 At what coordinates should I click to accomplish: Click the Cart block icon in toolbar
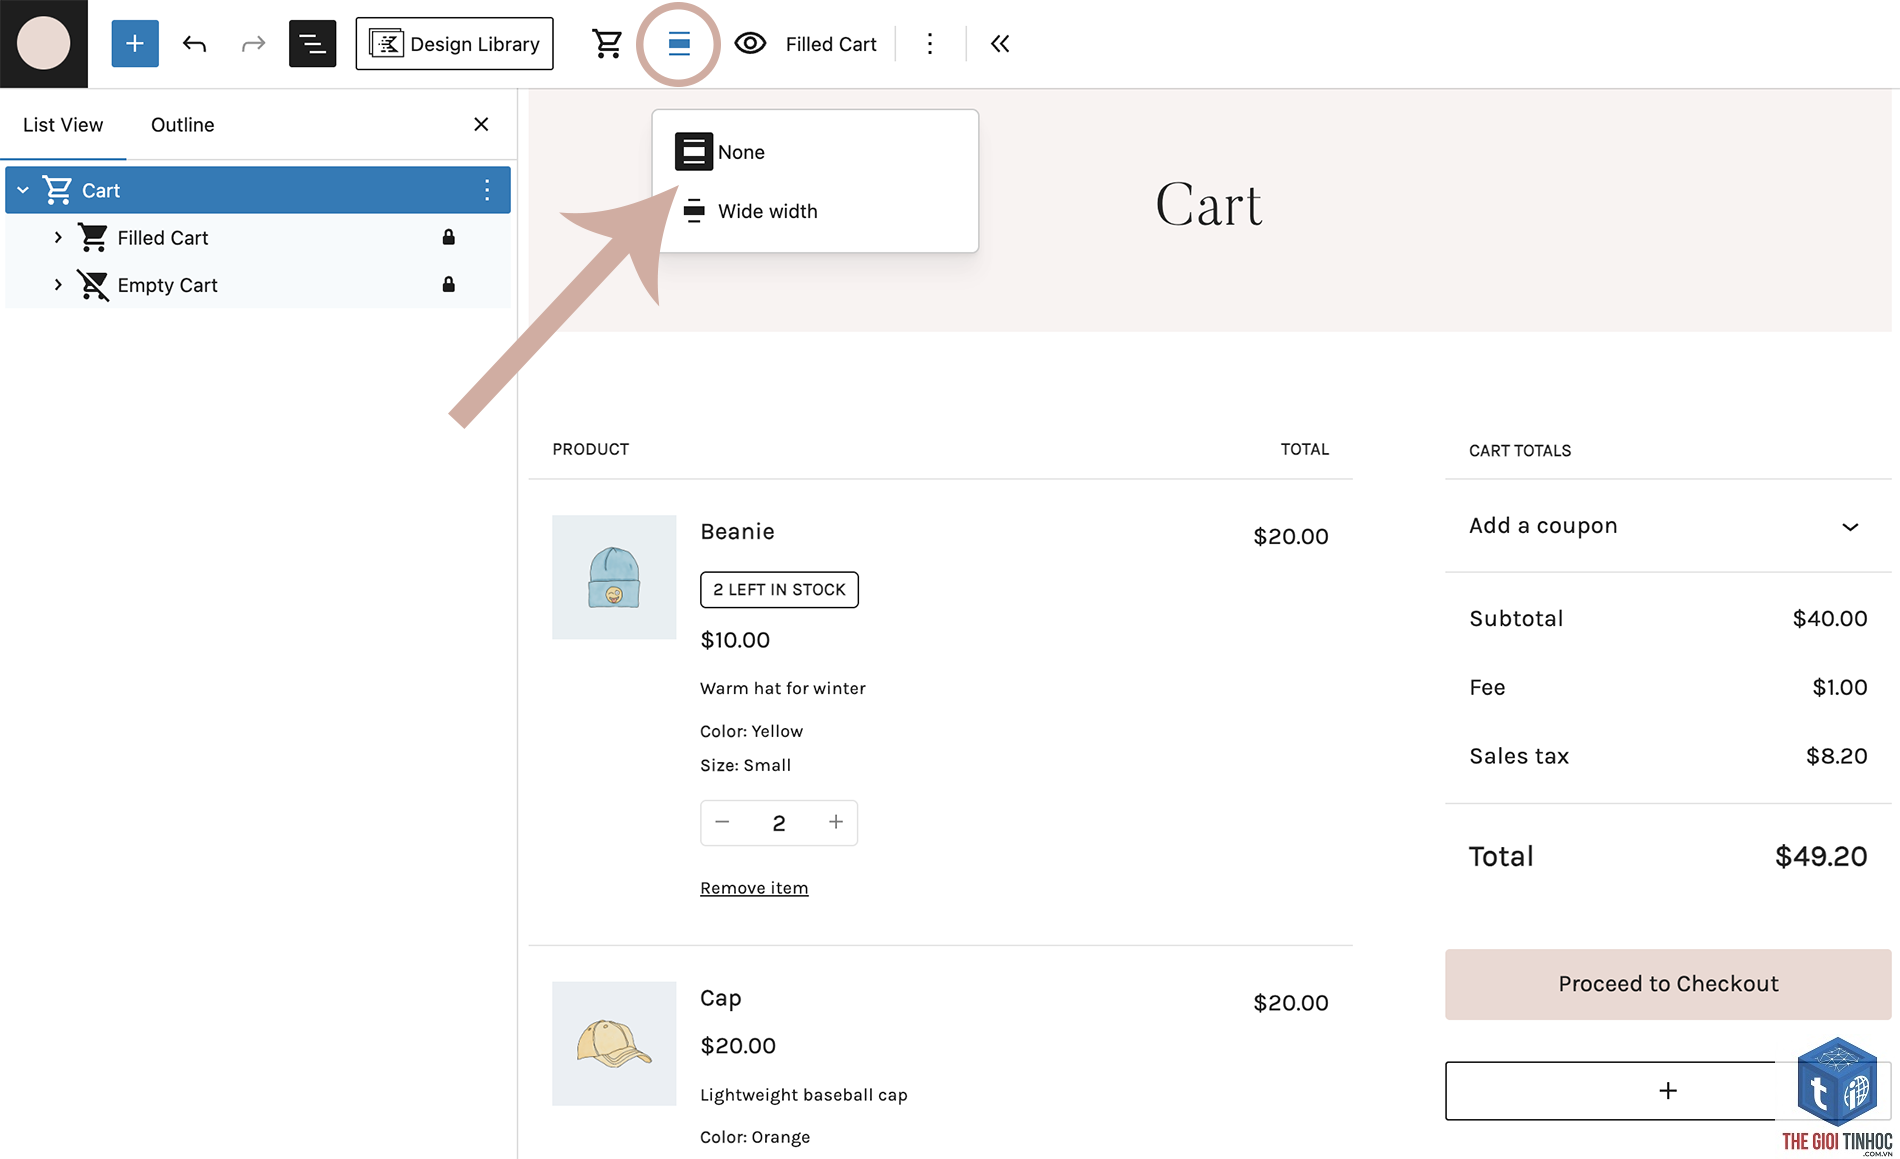coord(607,44)
